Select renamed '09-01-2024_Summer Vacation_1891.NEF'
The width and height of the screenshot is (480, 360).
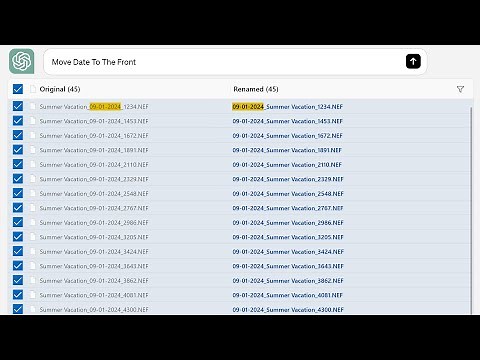pos(287,150)
